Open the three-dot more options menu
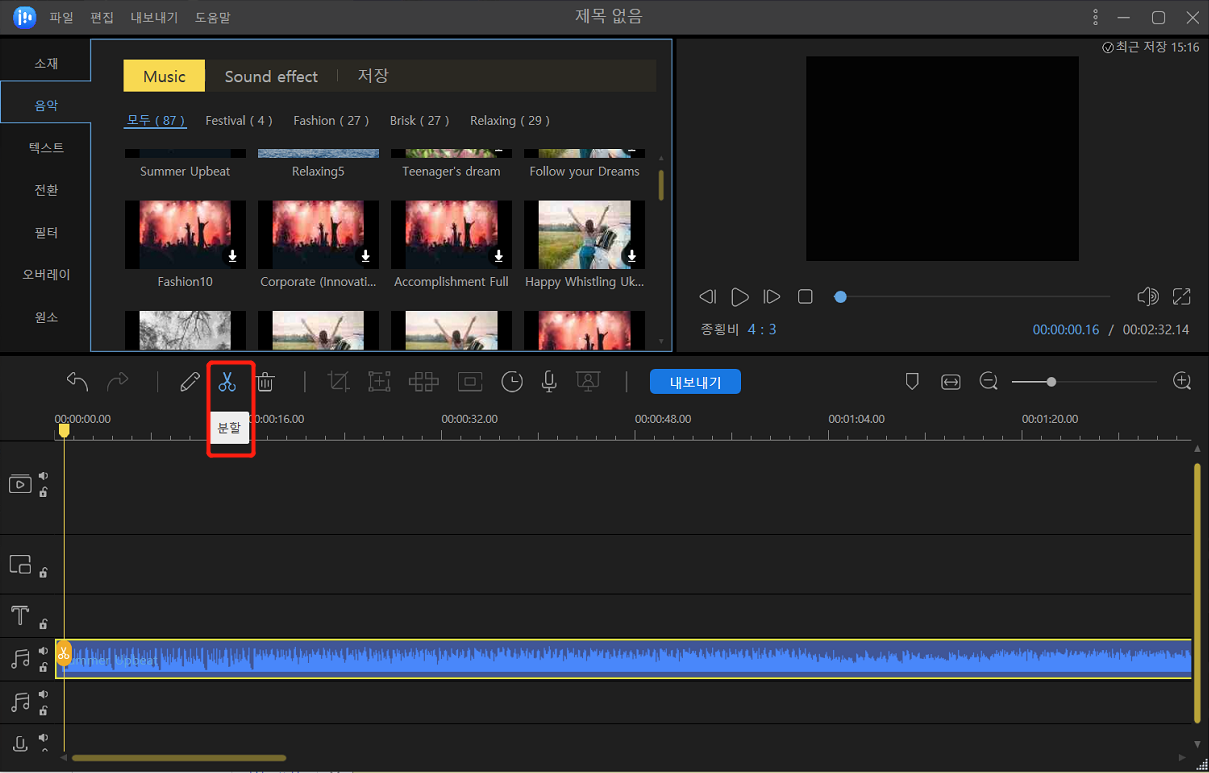 point(1096,17)
